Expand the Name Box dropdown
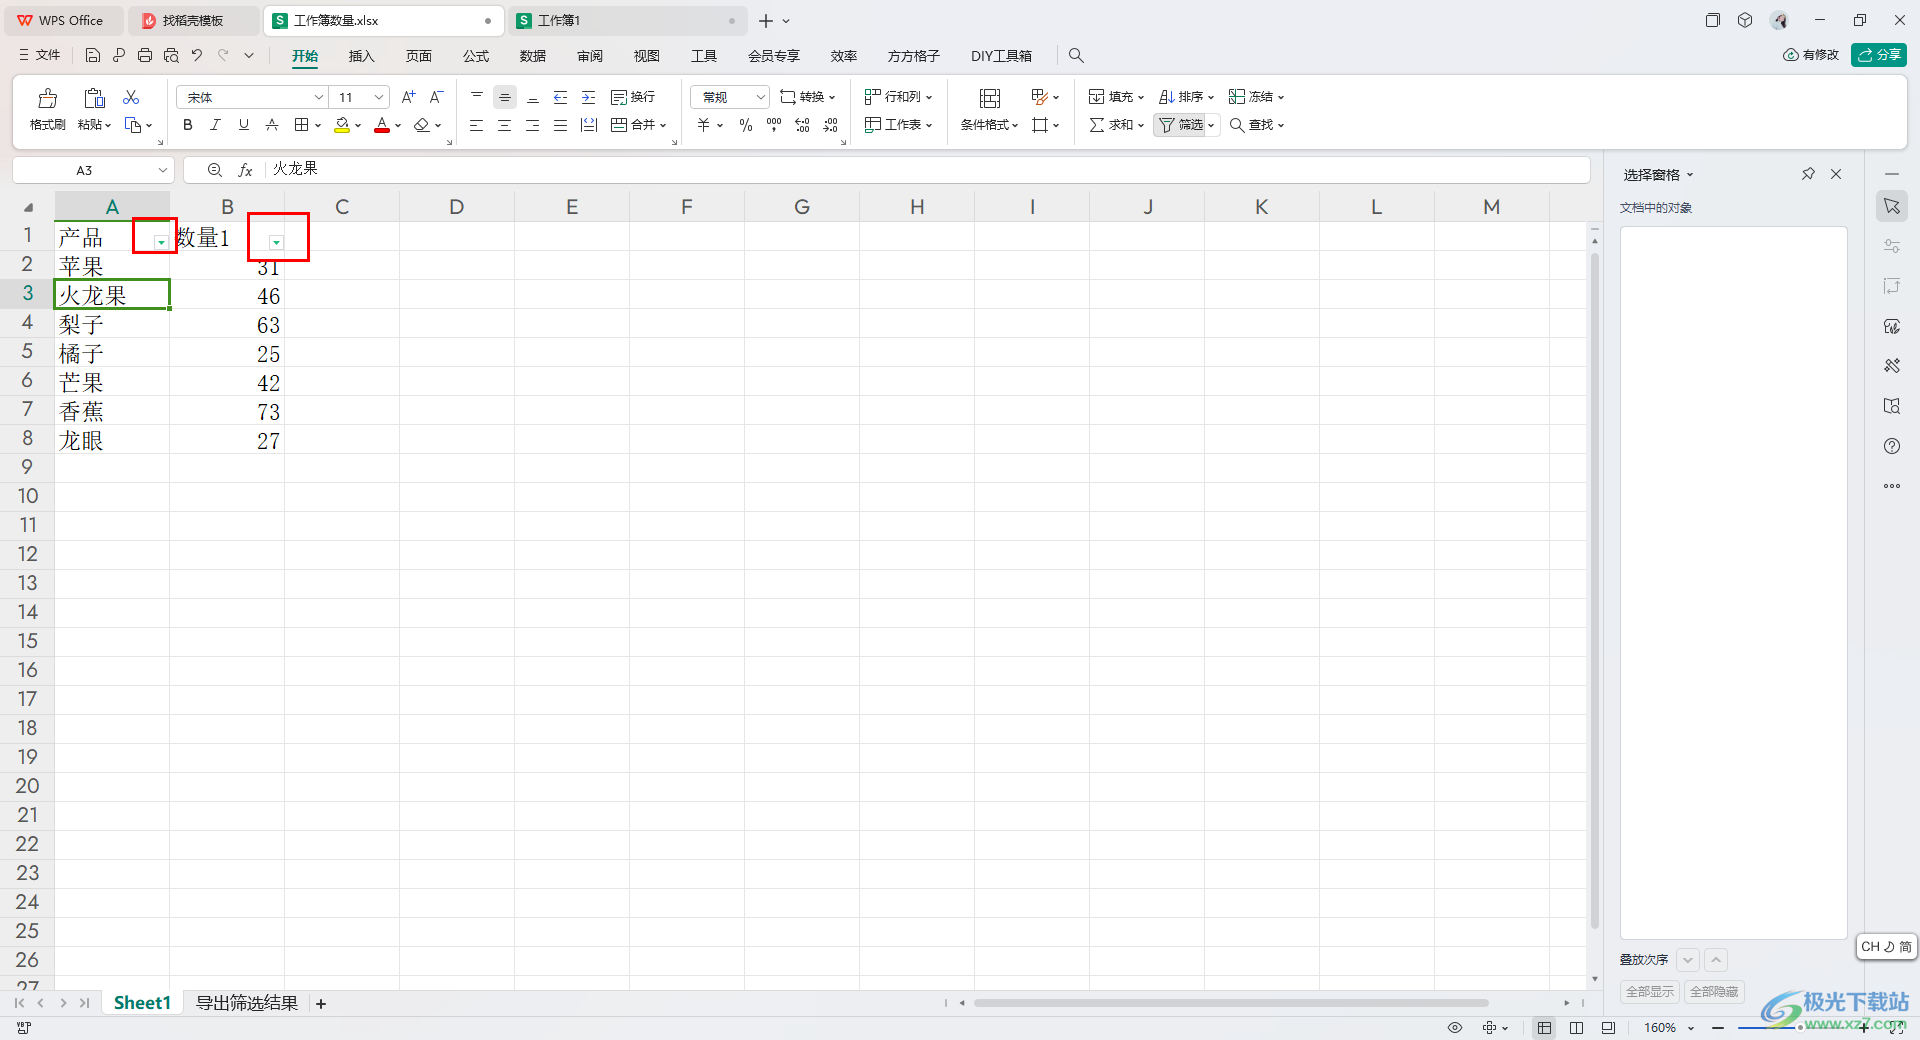The width and height of the screenshot is (1920, 1040). pyautogui.click(x=162, y=170)
